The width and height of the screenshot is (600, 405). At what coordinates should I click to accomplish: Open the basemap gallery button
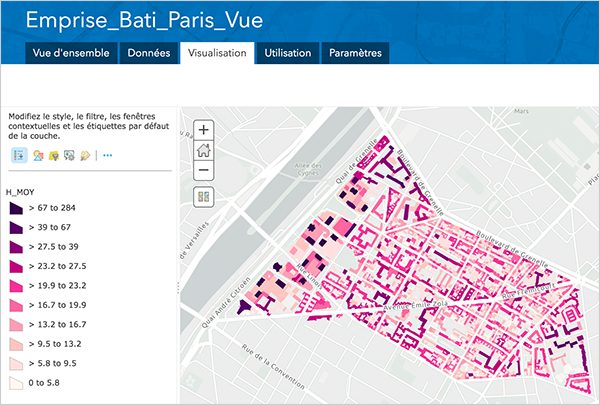pyautogui.click(x=204, y=197)
